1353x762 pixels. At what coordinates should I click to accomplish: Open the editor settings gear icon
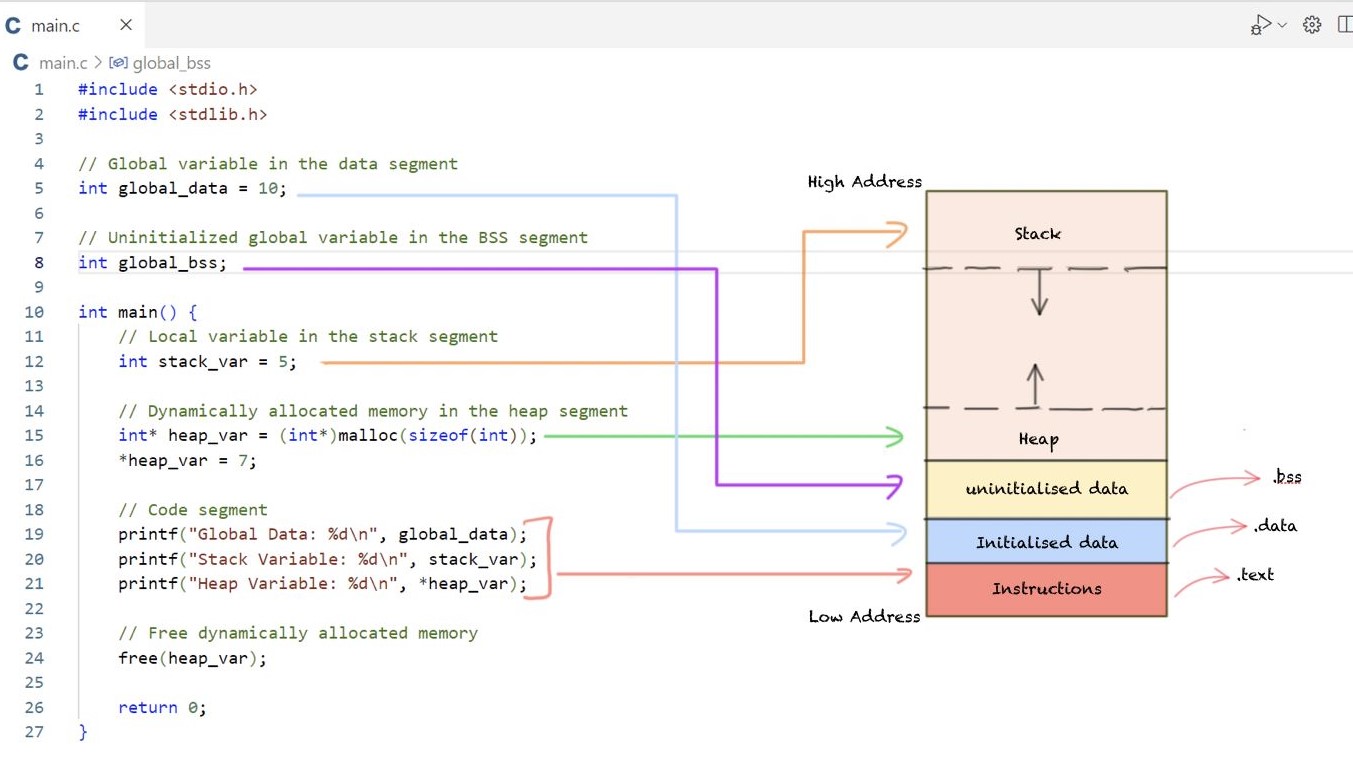[1312, 25]
